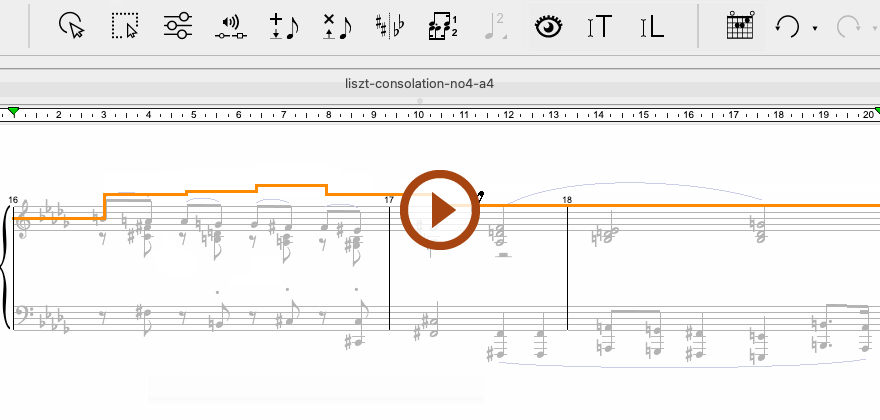Select the dashed marquee selection tool
The height and width of the screenshot is (420, 880).
pyautogui.click(x=124, y=27)
